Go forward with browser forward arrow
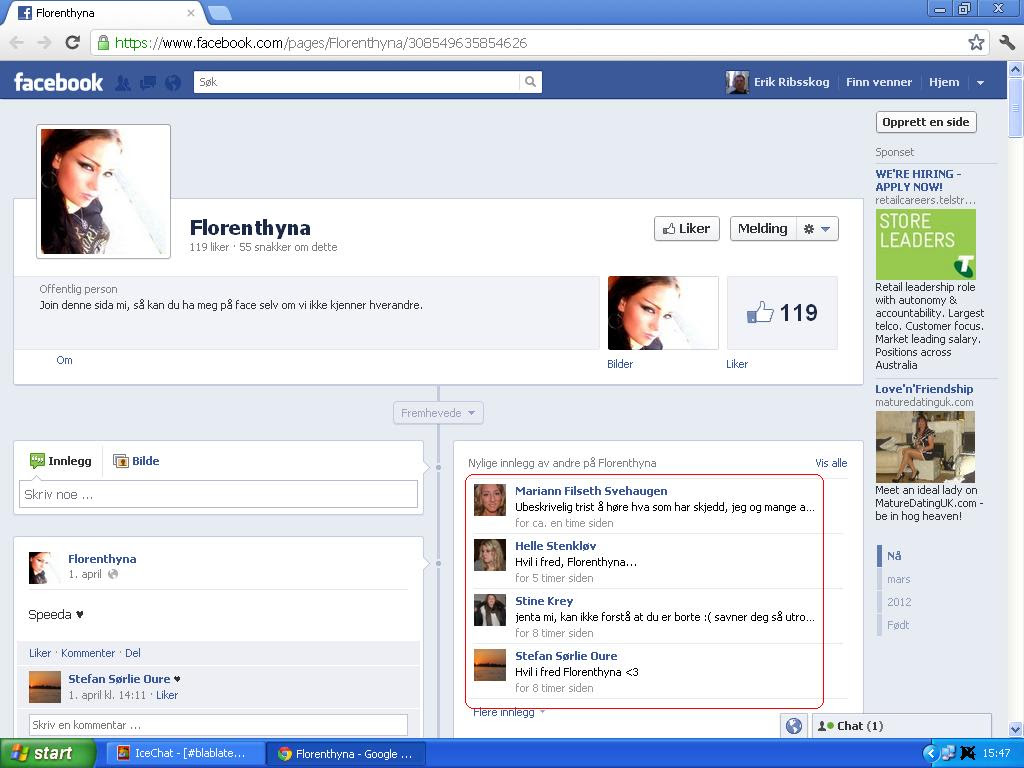The width and height of the screenshot is (1024, 768). click(44, 43)
